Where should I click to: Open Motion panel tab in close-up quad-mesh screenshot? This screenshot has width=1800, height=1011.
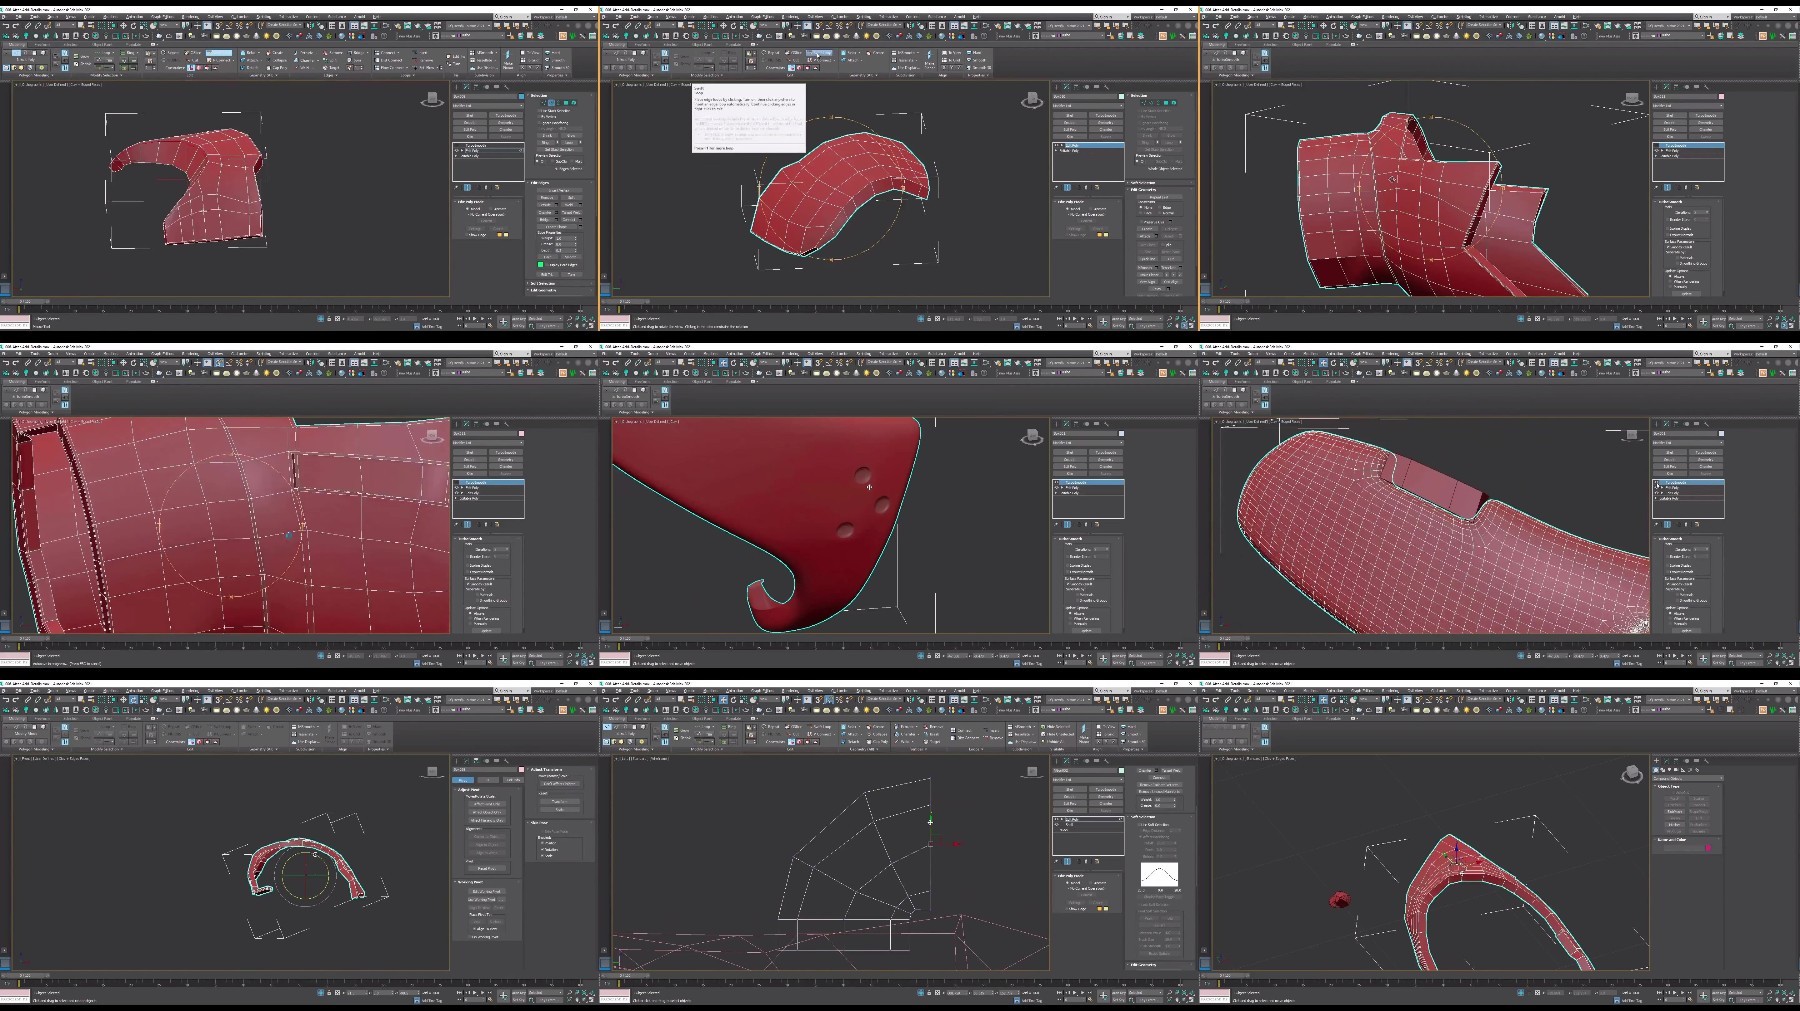point(487,424)
